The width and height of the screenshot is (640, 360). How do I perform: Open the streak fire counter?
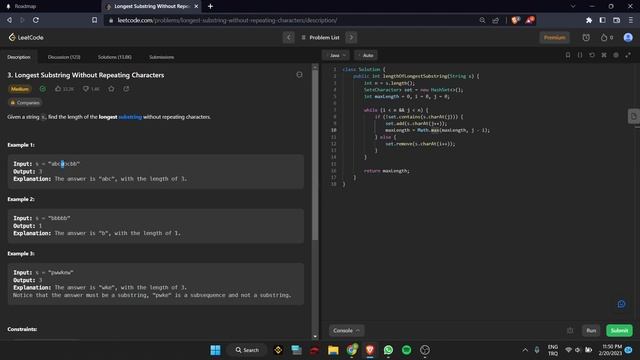coord(607,37)
